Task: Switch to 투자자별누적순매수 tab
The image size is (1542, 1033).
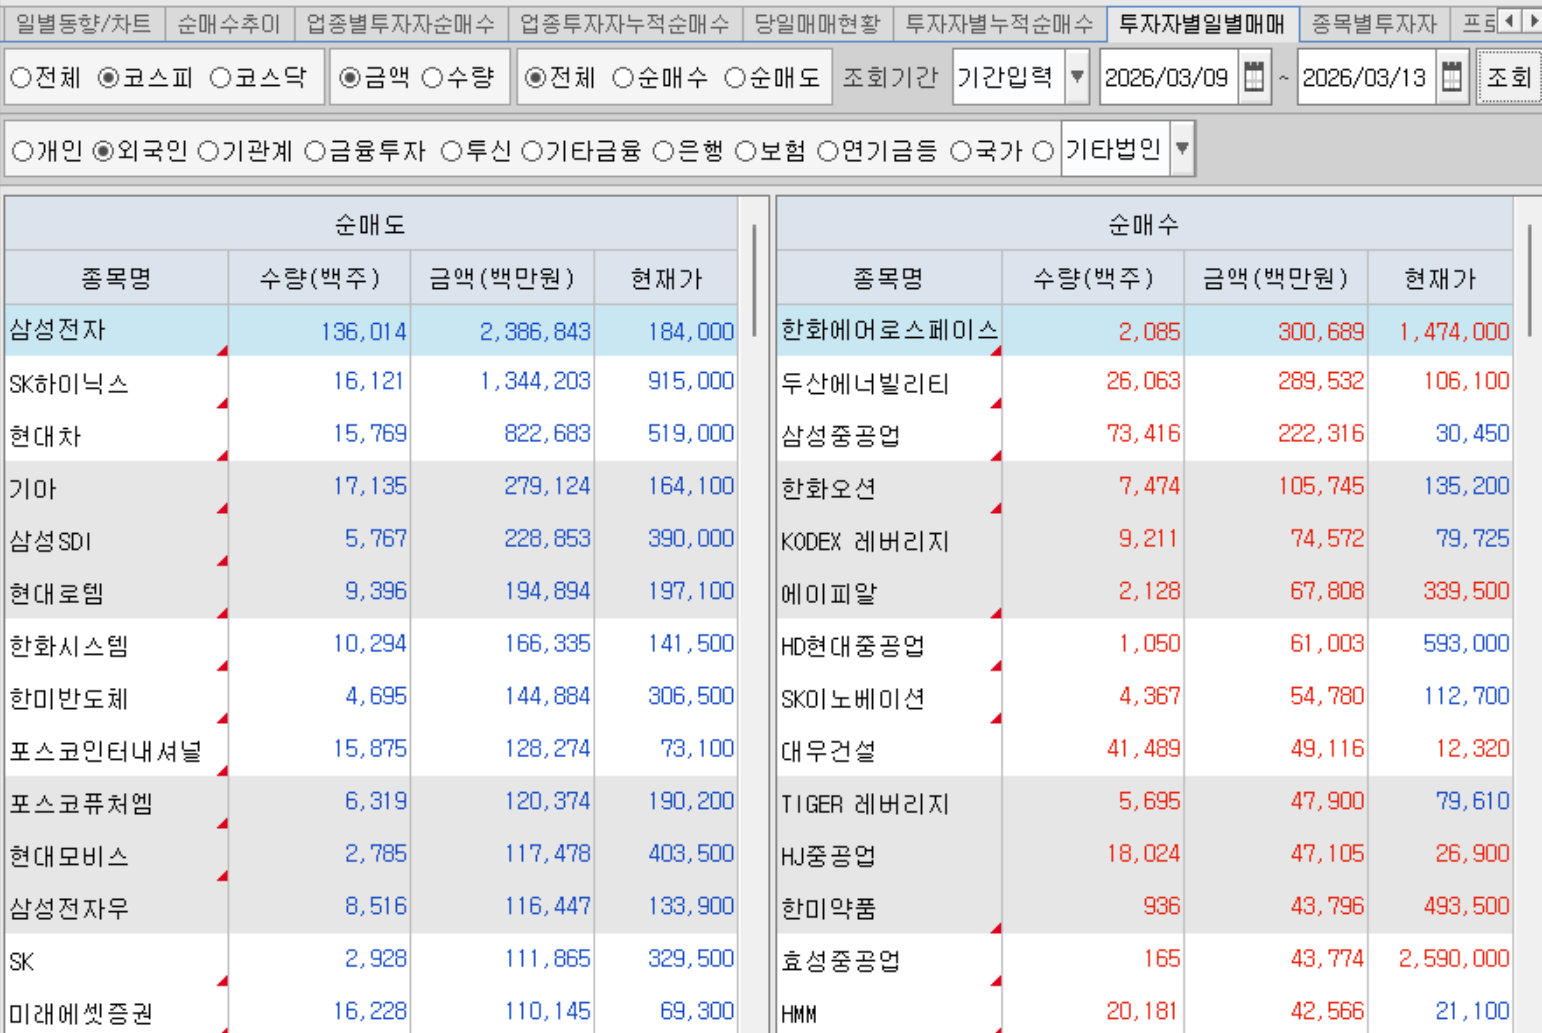Action: point(999,23)
